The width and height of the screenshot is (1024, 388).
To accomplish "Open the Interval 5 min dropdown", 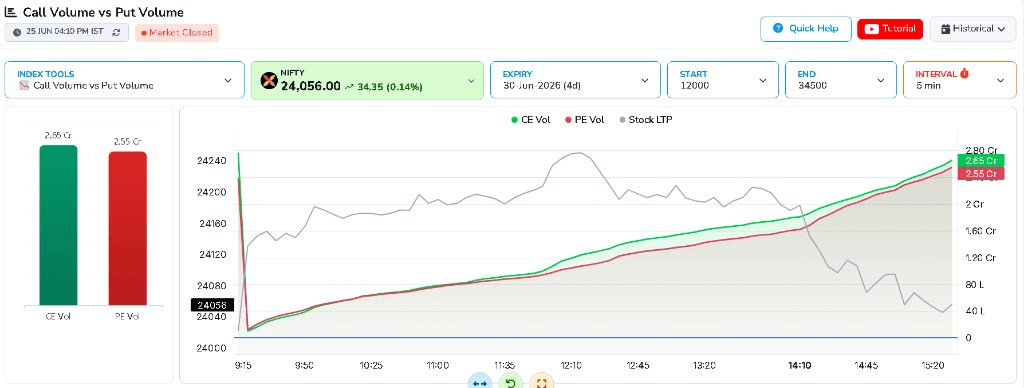I will 959,80.
